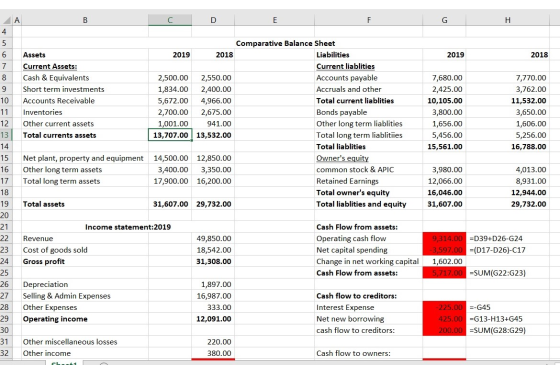
Task: Select Total long term assets 17,900.00
Action: (x=170, y=181)
